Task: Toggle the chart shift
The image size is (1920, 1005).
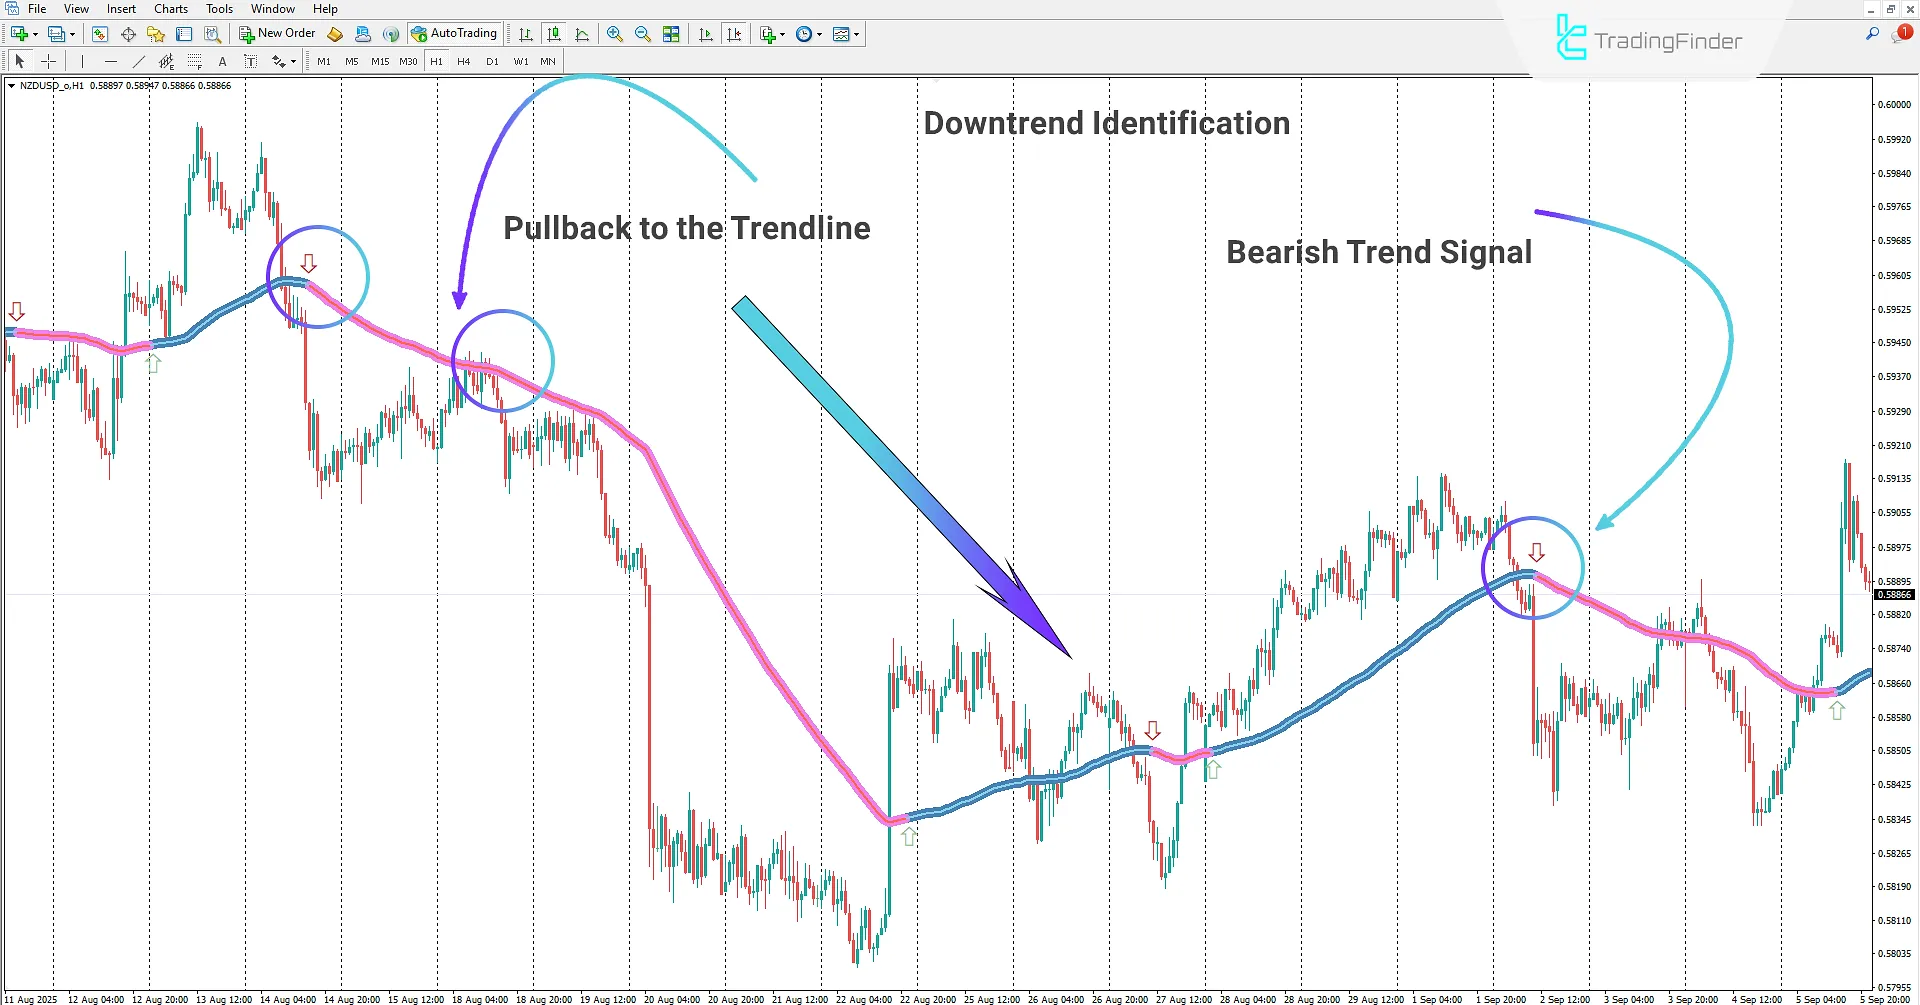Action: pos(735,33)
